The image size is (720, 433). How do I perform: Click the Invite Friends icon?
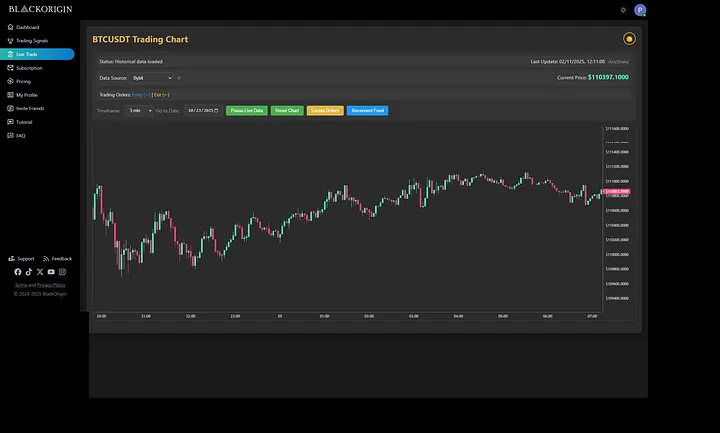point(10,108)
